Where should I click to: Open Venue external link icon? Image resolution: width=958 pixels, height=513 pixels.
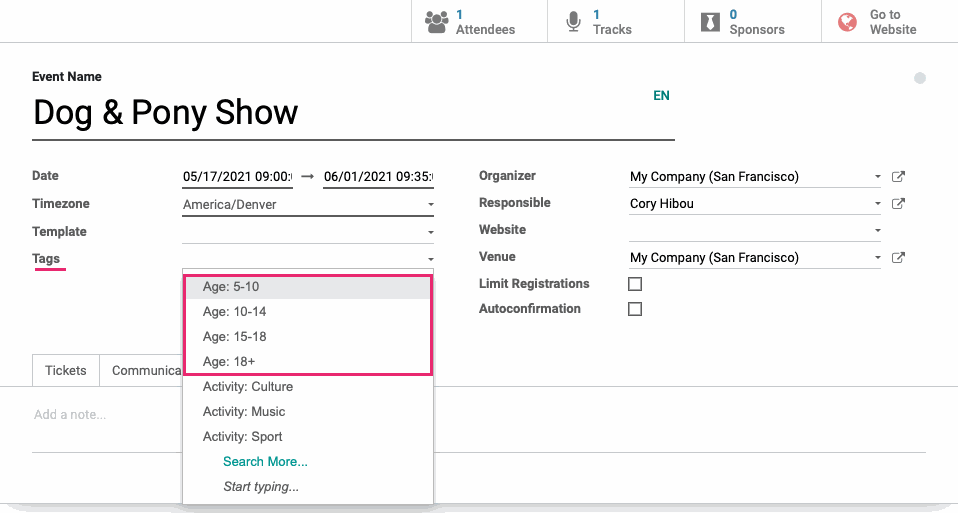pyautogui.click(x=898, y=257)
